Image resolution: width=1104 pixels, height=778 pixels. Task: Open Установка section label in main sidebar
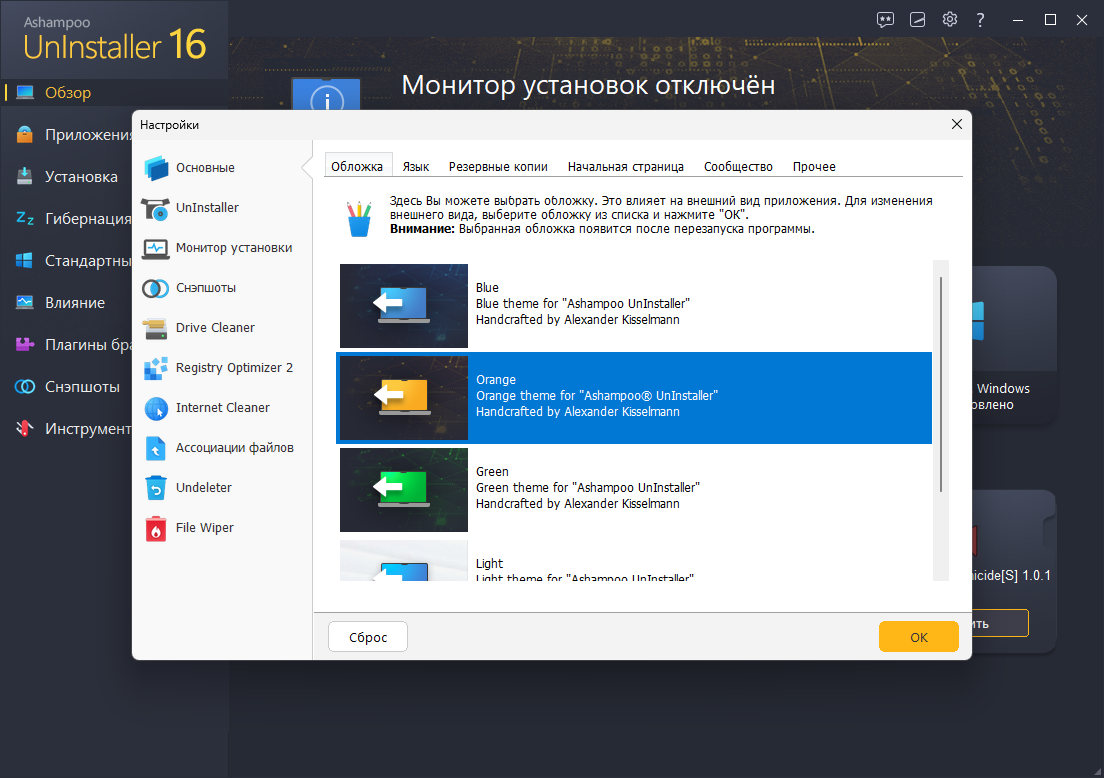coord(82,177)
